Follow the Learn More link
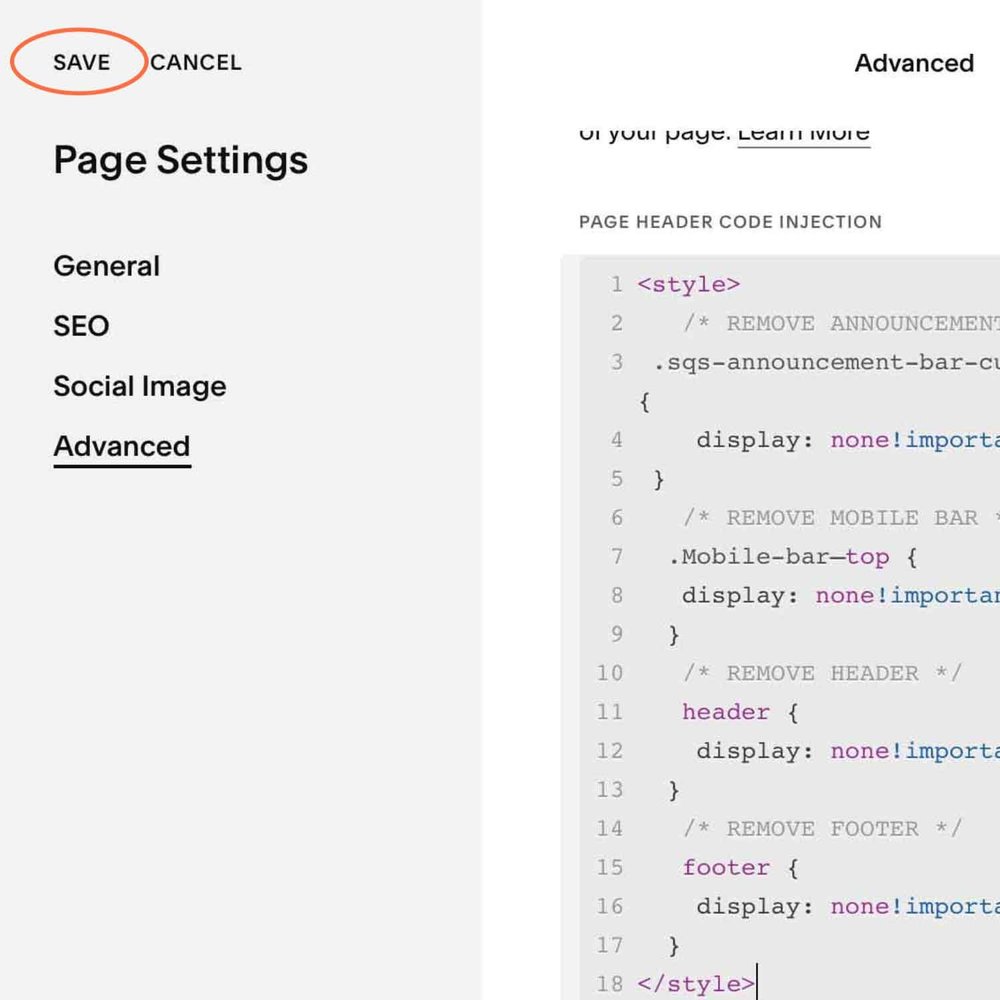This screenshot has height=1000, width=1000. (x=804, y=133)
